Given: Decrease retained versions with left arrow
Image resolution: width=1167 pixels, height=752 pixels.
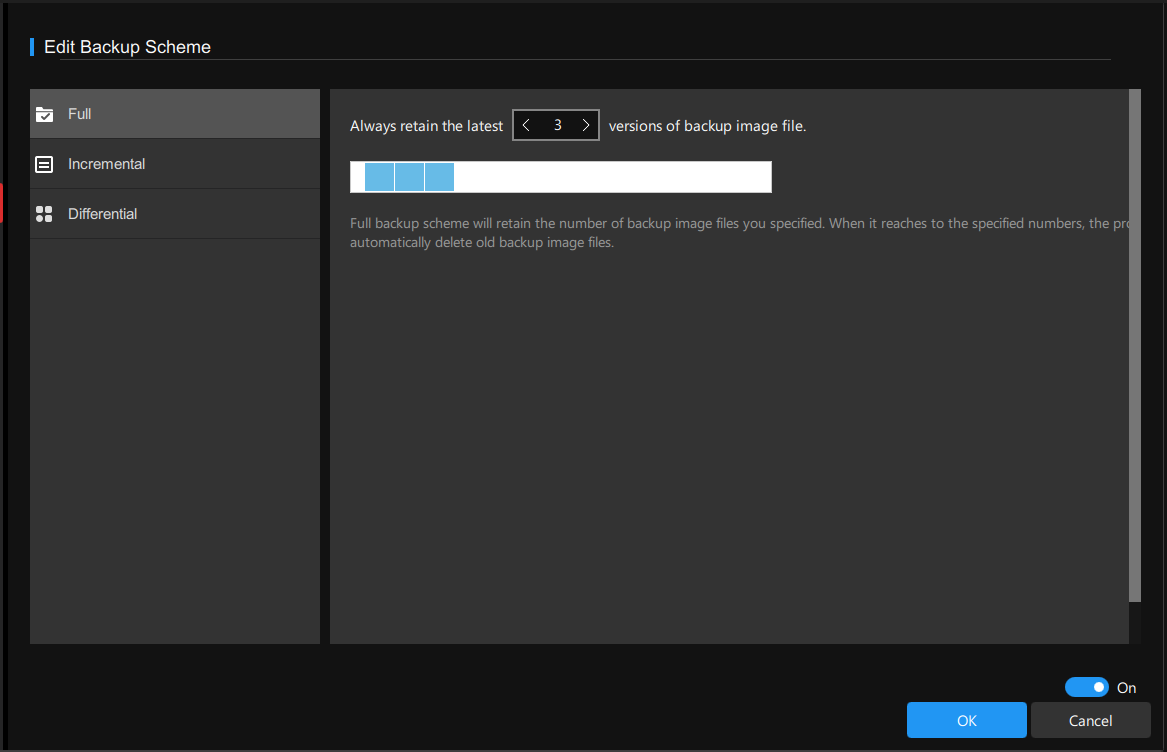Looking at the screenshot, I should coord(526,125).
